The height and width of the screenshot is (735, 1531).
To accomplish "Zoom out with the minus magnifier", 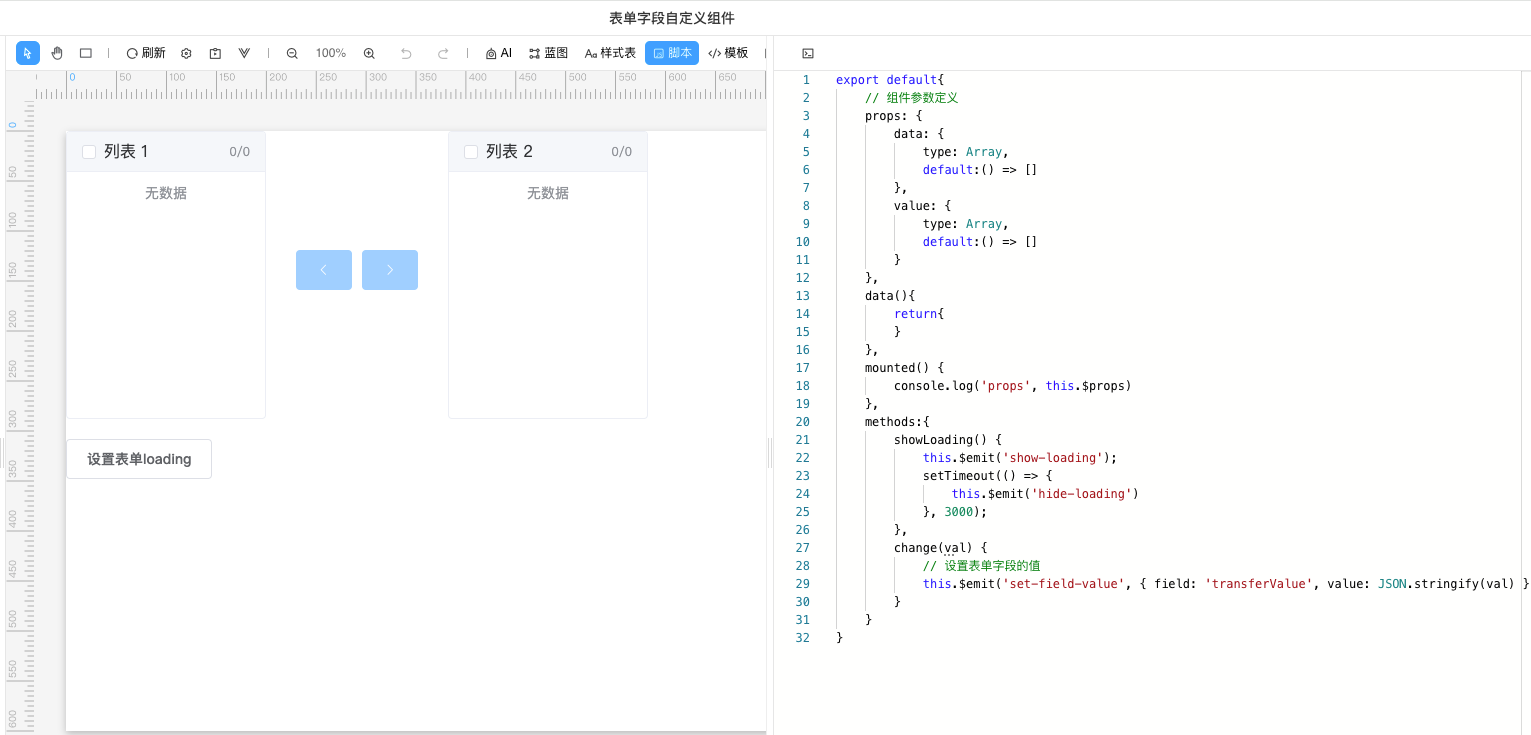I will 292,53.
